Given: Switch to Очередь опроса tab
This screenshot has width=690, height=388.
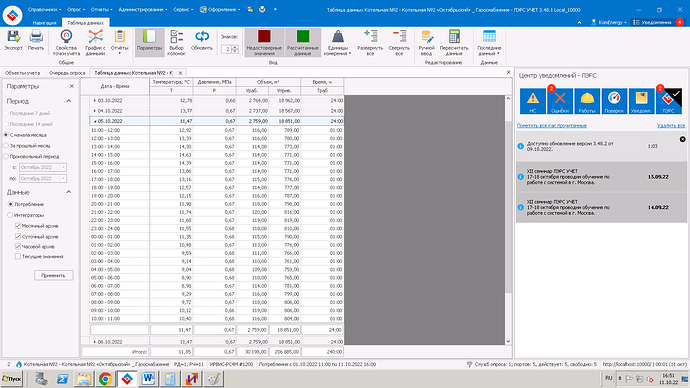Looking at the screenshot, I should pyautogui.click(x=67, y=73).
